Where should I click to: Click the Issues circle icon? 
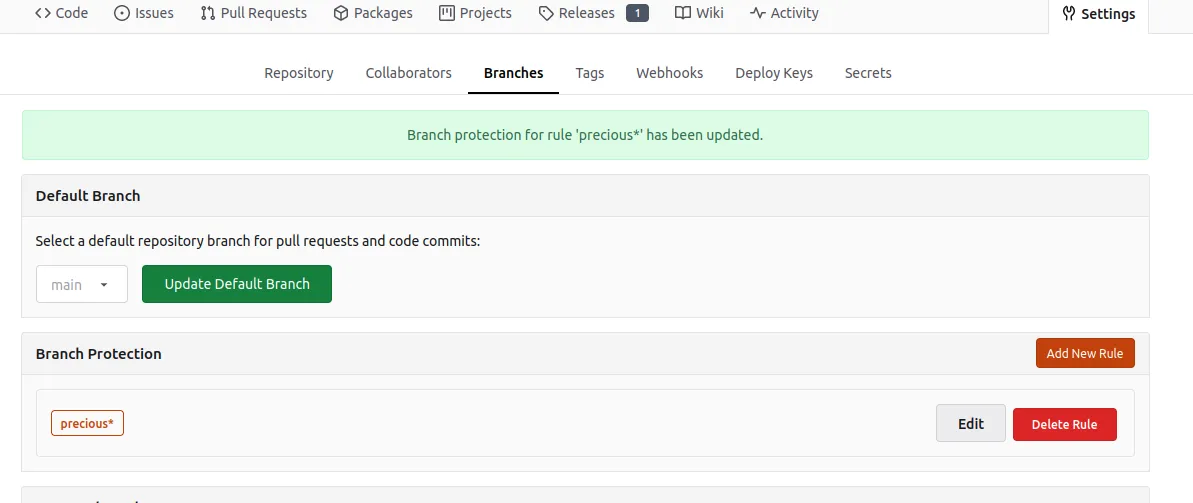point(122,13)
